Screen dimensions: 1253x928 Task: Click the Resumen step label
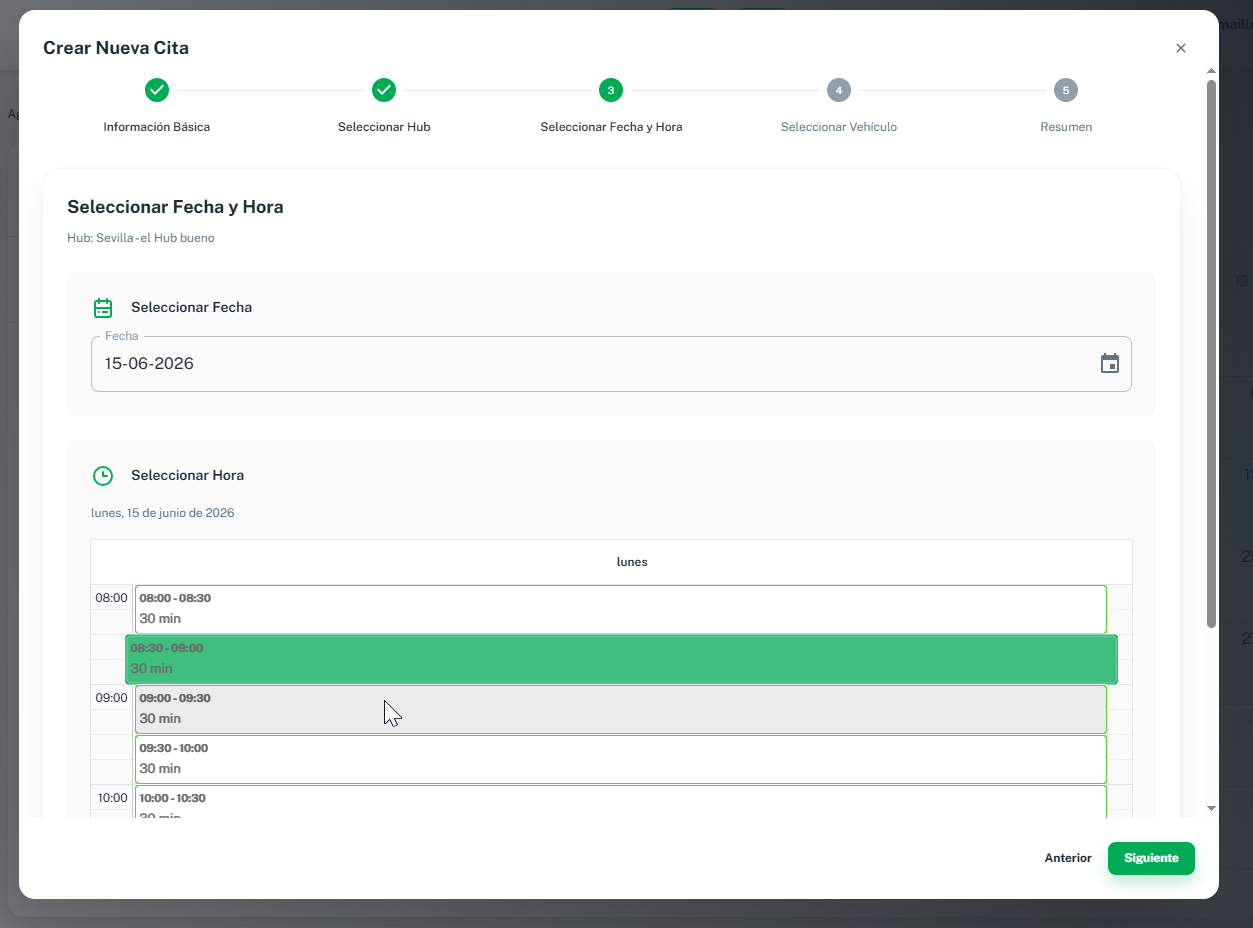[x=1066, y=127]
